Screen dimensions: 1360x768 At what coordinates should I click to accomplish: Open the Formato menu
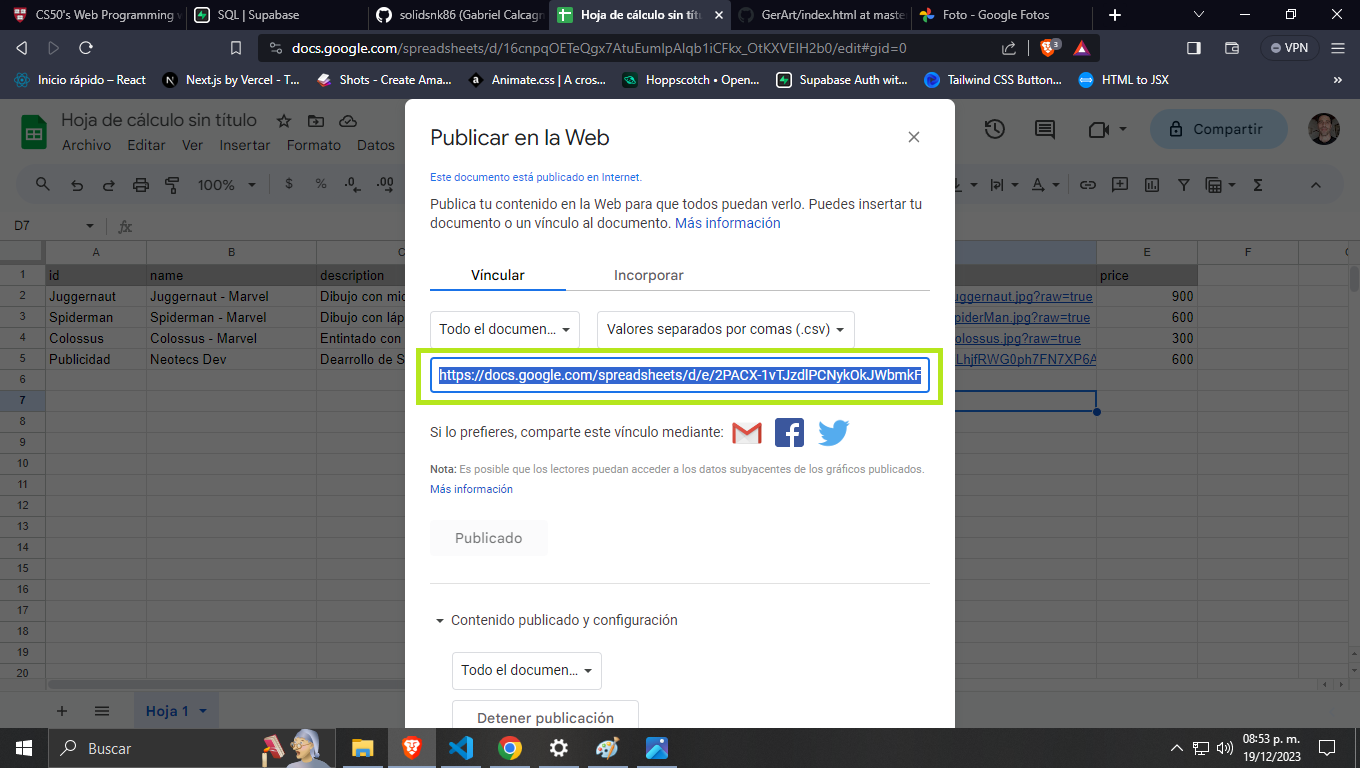pos(314,145)
